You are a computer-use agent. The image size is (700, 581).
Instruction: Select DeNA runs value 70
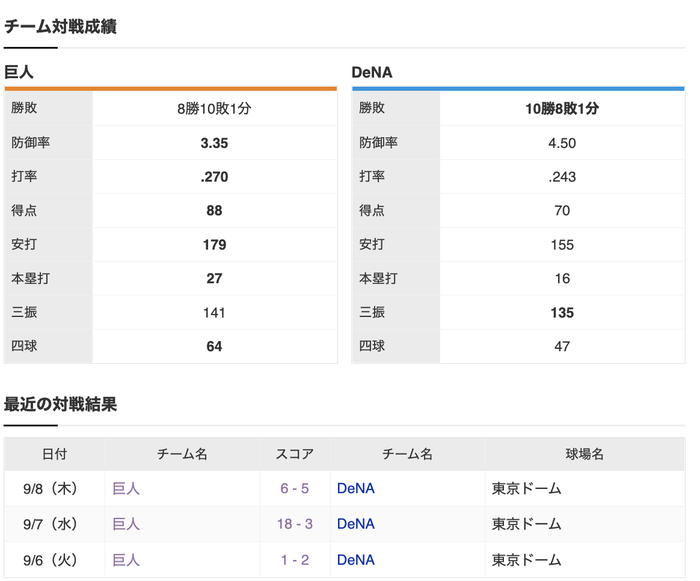pyautogui.click(x=562, y=210)
